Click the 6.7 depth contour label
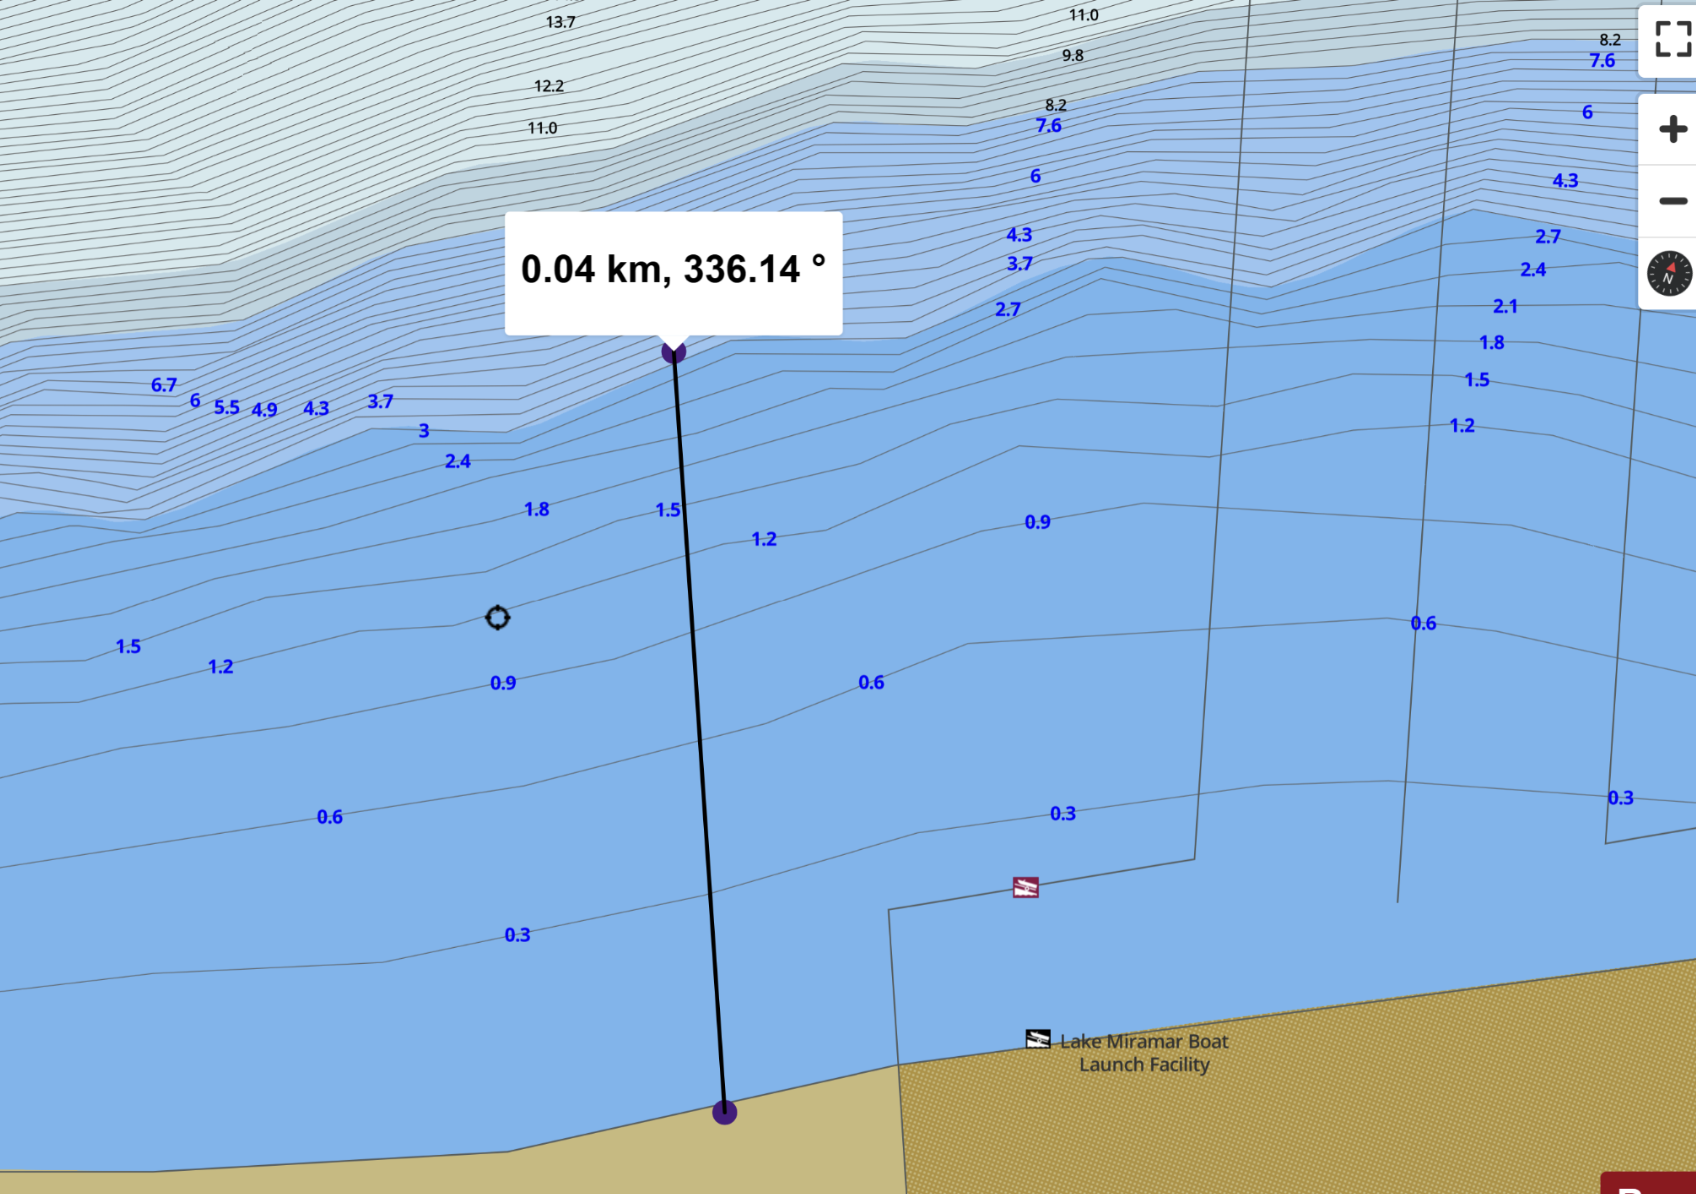Image resolution: width=1696 pixels, height=1194 pixels. click(164, 385)
